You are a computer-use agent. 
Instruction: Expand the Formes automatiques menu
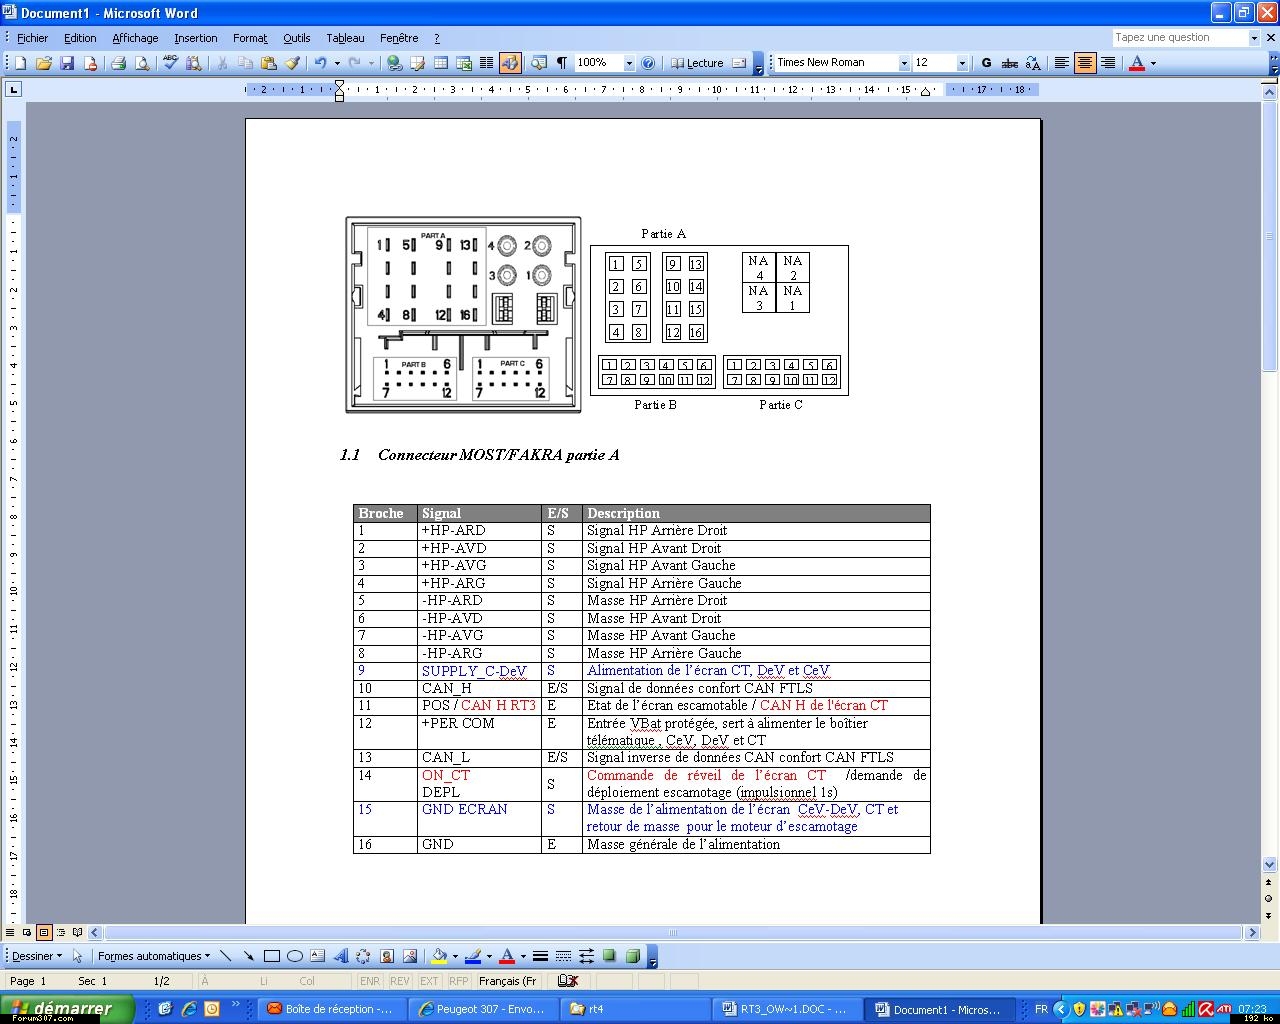(154, 956)
